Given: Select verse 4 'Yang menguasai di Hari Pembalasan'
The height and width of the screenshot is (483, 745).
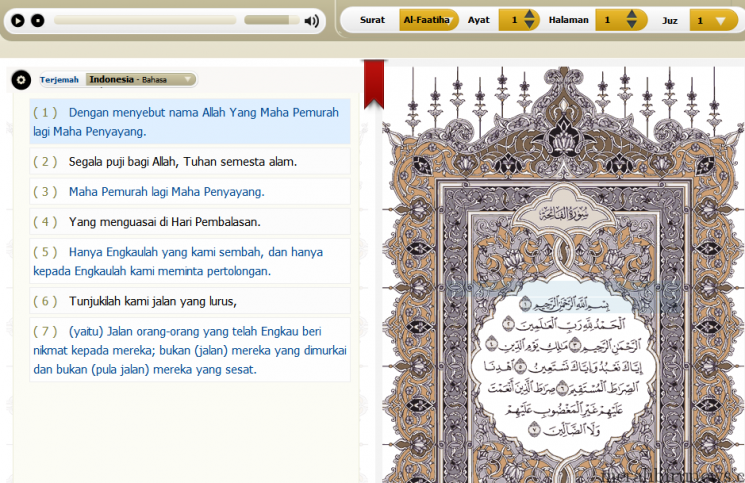Looking at the screenshot, I should (190, 221).
